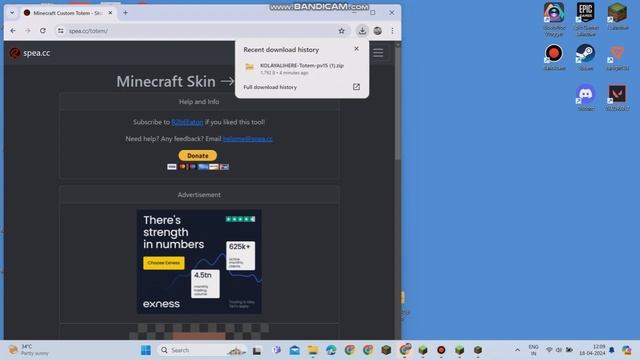Close the Minecraft Custom Totem tab
Viewport: 640px width, 360px height.
[x=110, y=13]
